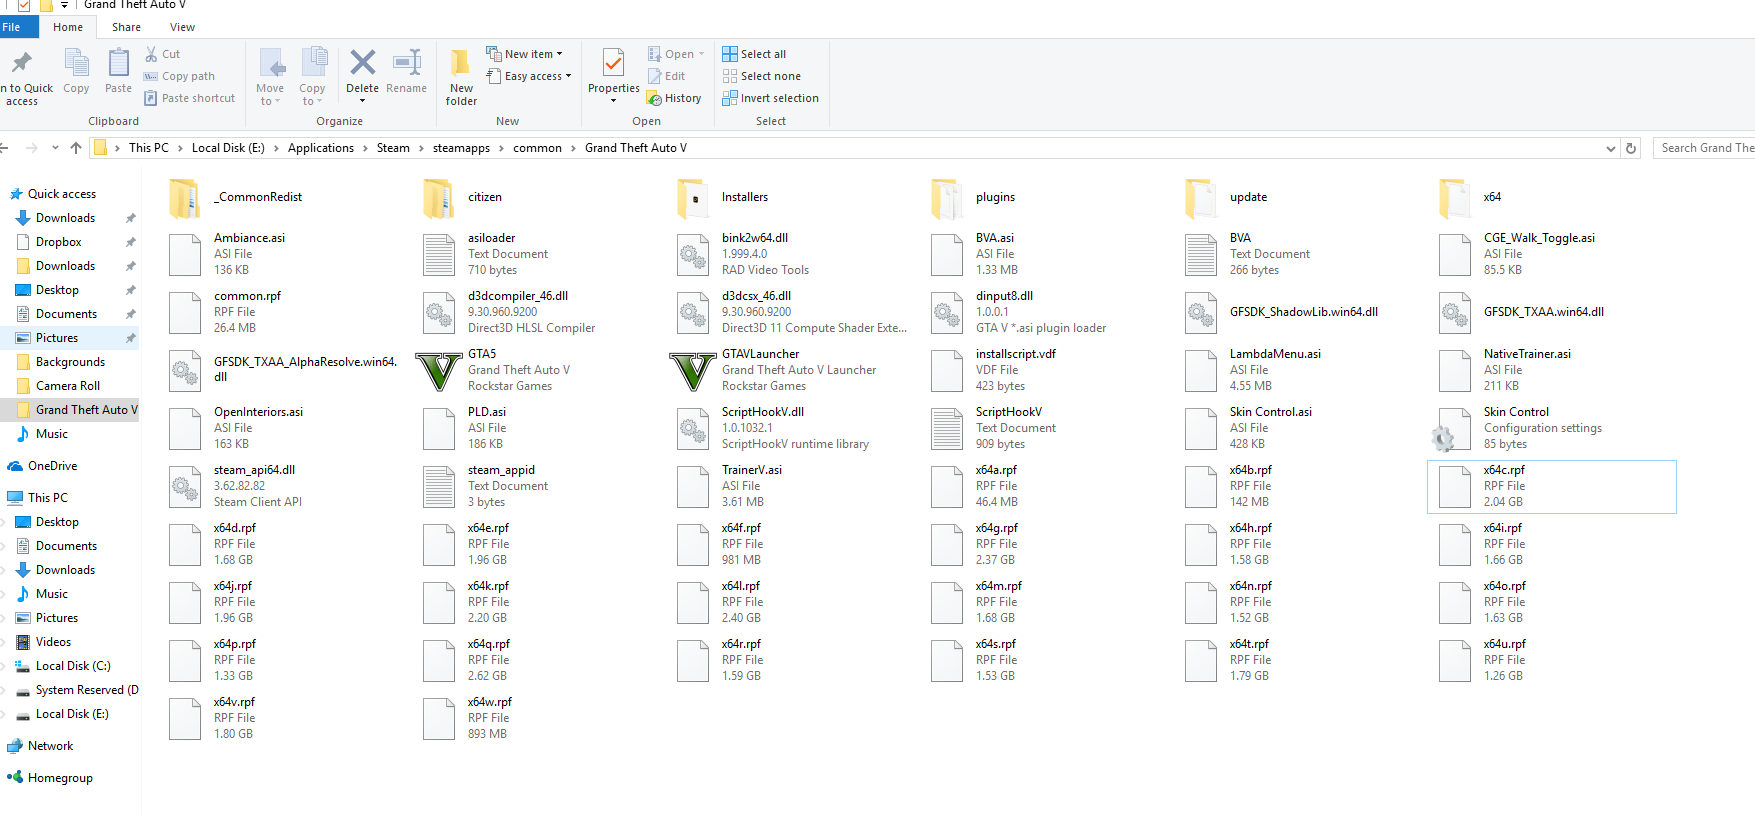Image resolution: width=1755 pixels, height=815 pixels.
Task: Switch to the Share ribbon tab
Action: click(126, 27)
